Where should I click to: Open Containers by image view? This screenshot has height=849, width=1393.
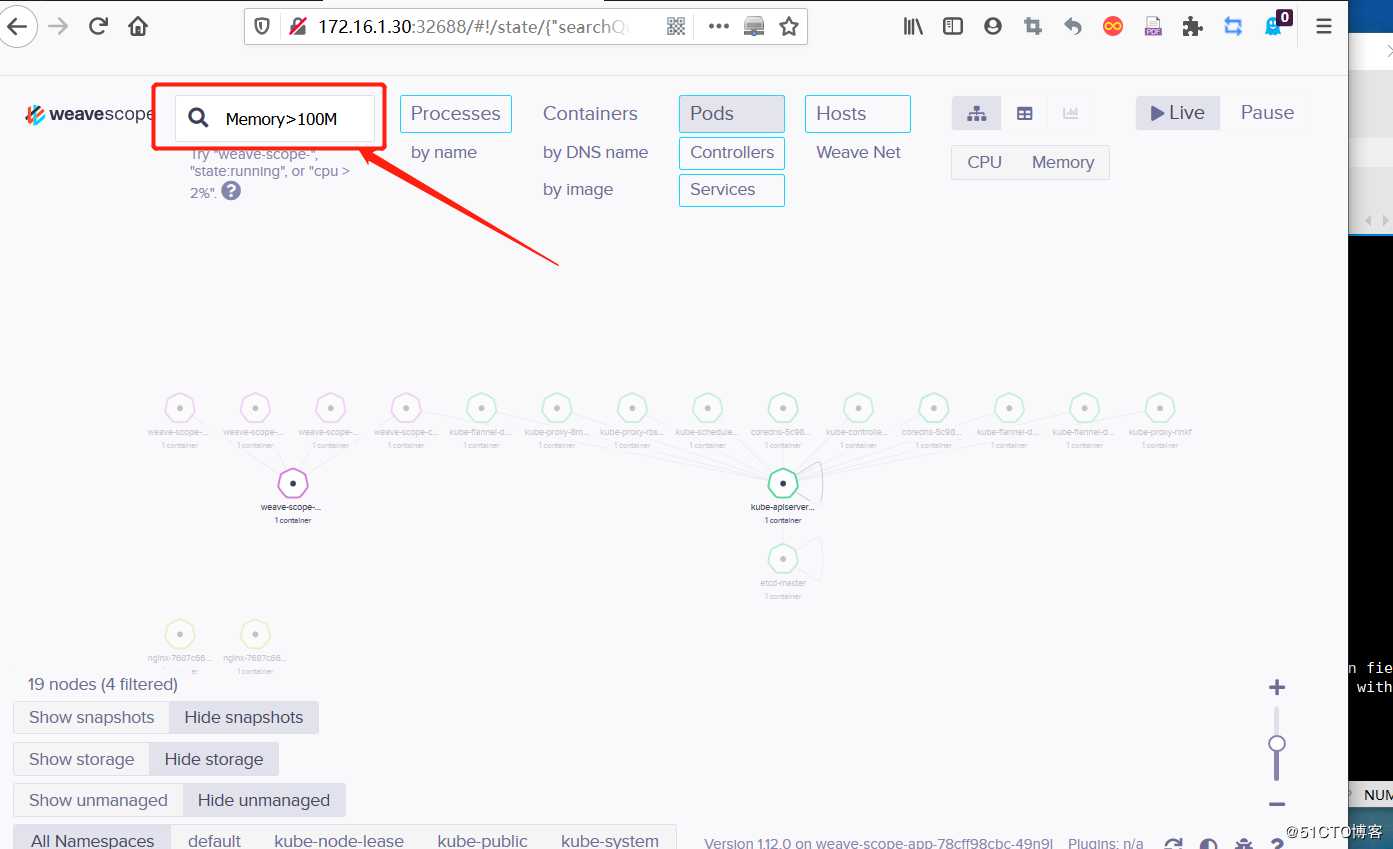578,190
